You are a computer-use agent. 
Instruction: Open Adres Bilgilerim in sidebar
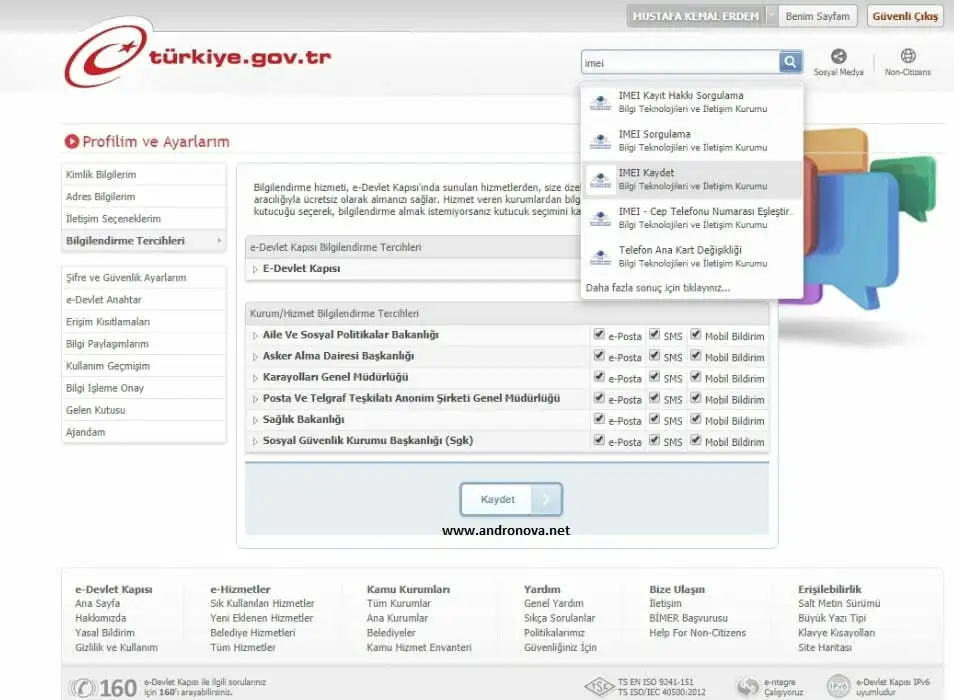click(144, 196)
